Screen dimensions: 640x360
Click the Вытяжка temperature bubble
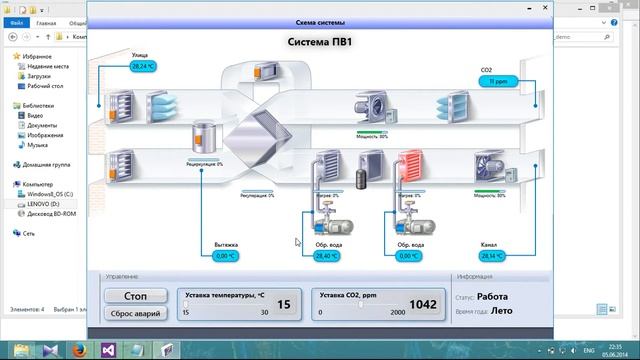click(225, 256)
